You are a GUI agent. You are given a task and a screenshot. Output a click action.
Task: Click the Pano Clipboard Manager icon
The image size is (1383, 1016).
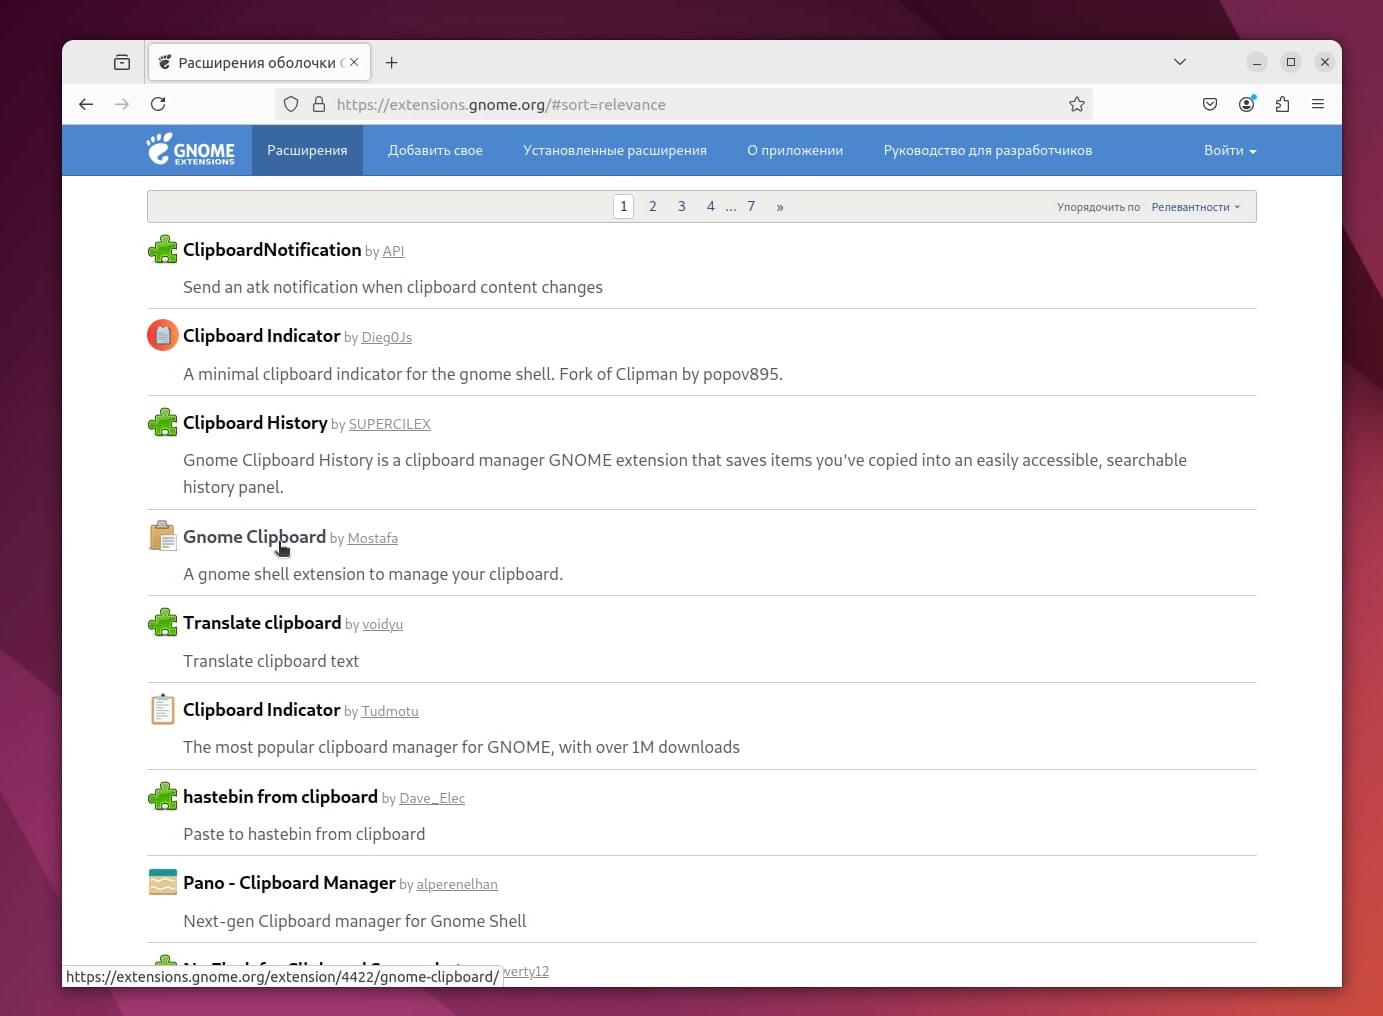[x=163, y=882]
